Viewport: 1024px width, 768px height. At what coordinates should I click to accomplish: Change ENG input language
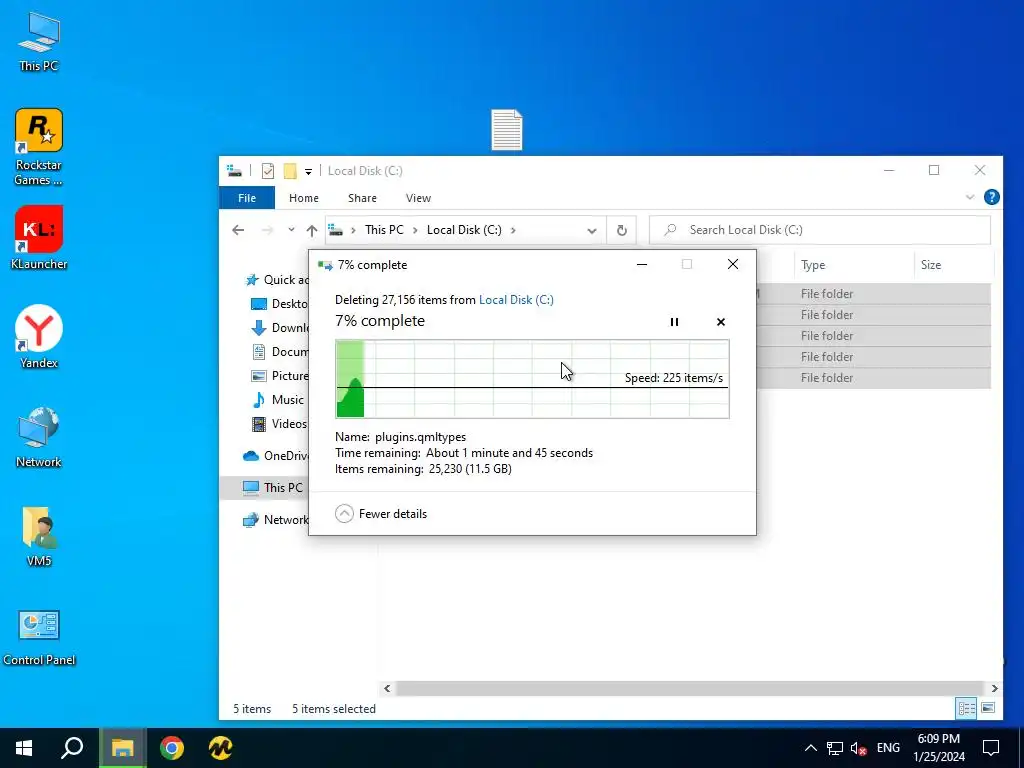888,748
